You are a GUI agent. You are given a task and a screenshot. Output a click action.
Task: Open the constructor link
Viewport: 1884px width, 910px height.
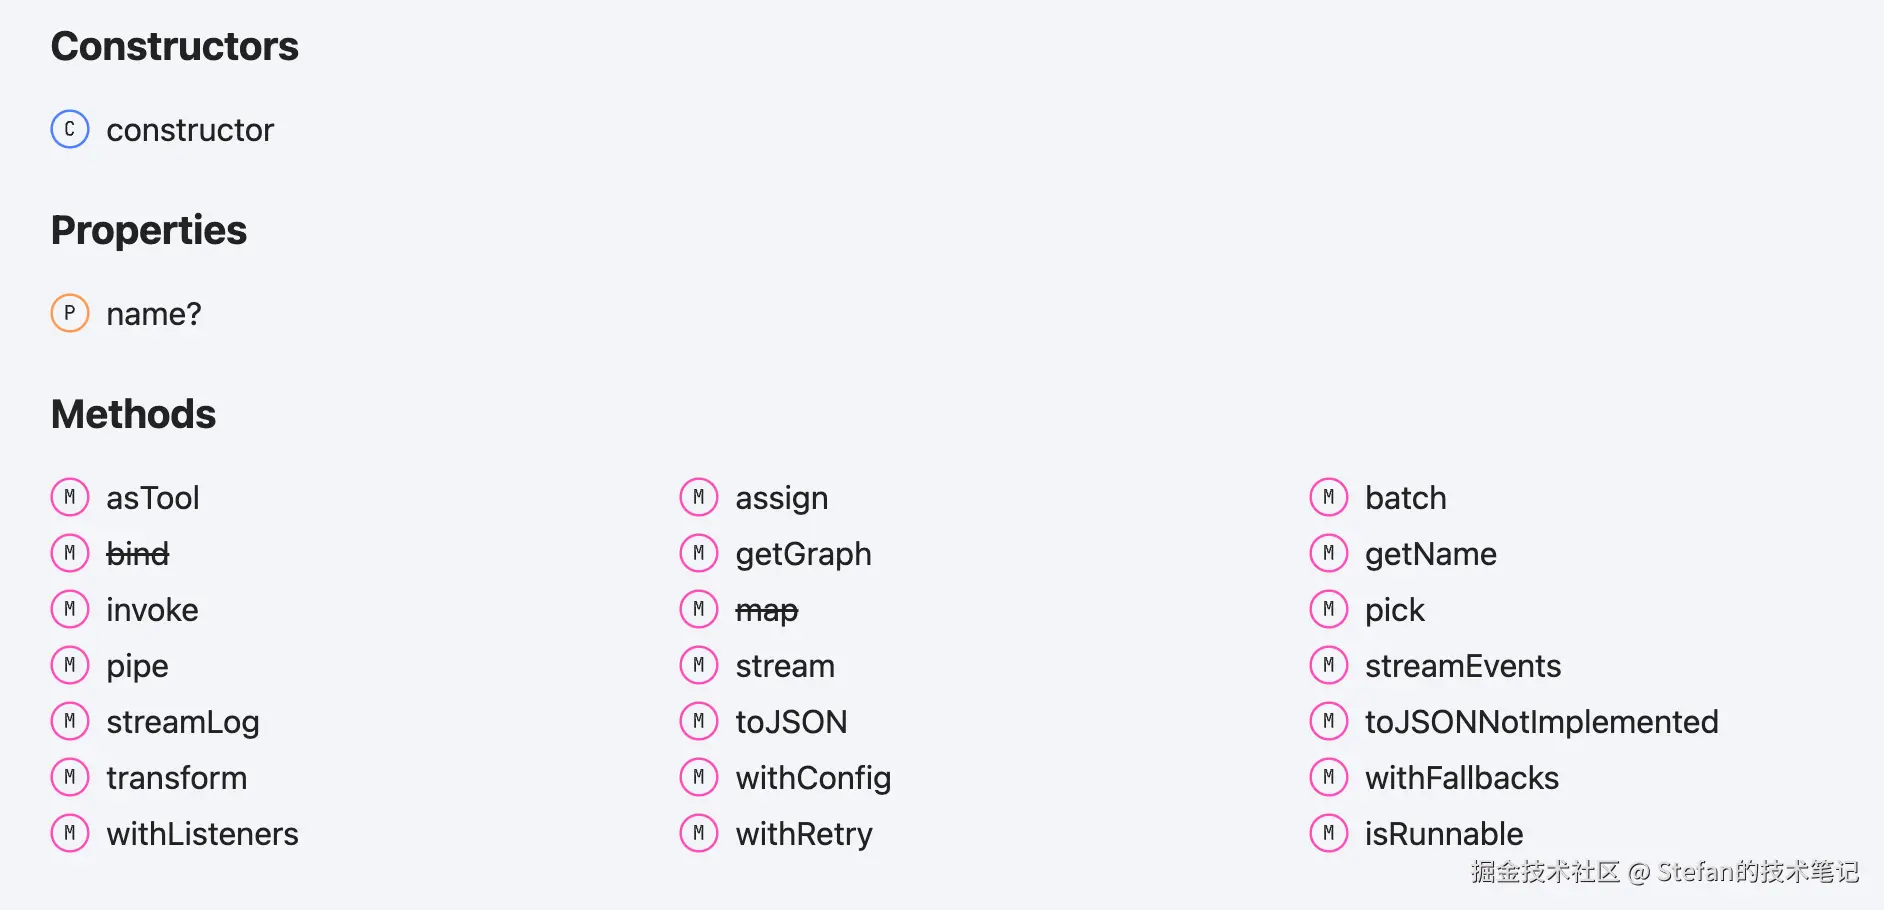(190, 130)
